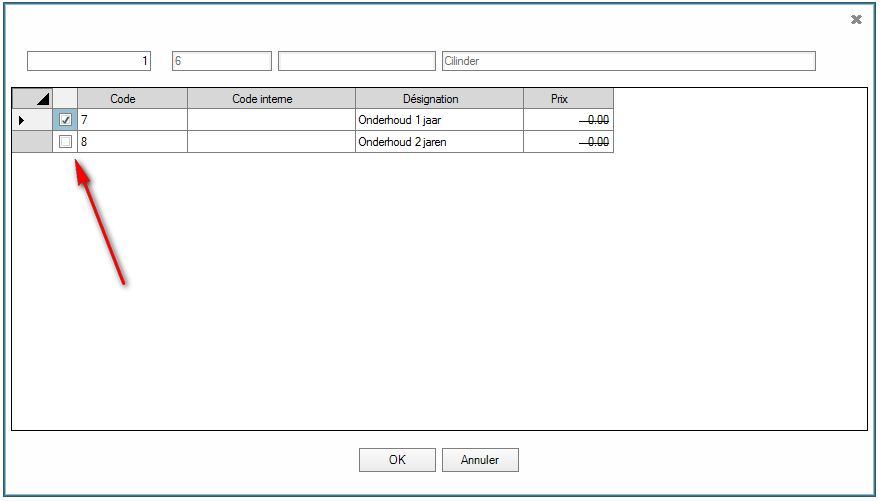Image resolution: width=882 pixels, height=501 pixels.
Task: Confirm with the OK button
Action: tap(397, 460)
